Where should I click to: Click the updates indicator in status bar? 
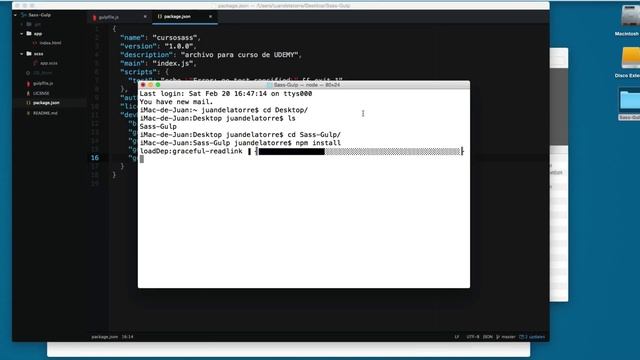[532, 337]
